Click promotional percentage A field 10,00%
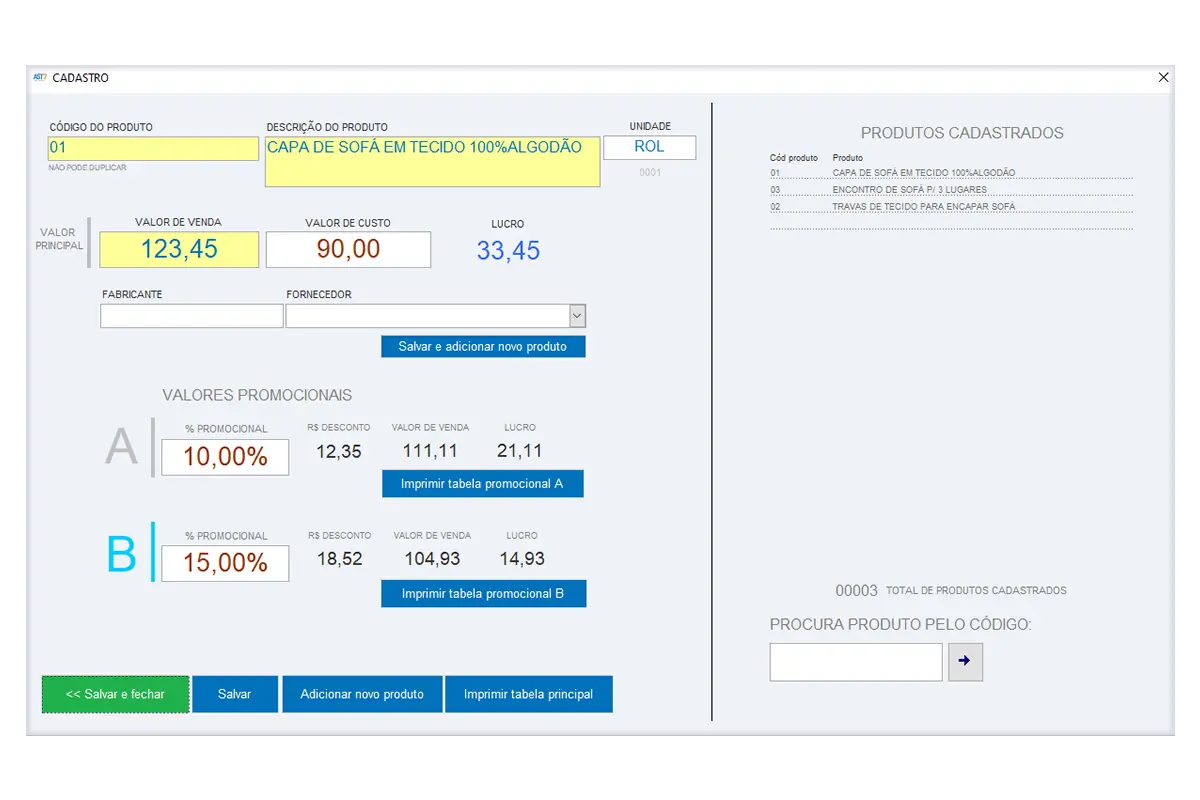Image resolution: width=1200 pixels, height=800 pixels. click(225, 457)
